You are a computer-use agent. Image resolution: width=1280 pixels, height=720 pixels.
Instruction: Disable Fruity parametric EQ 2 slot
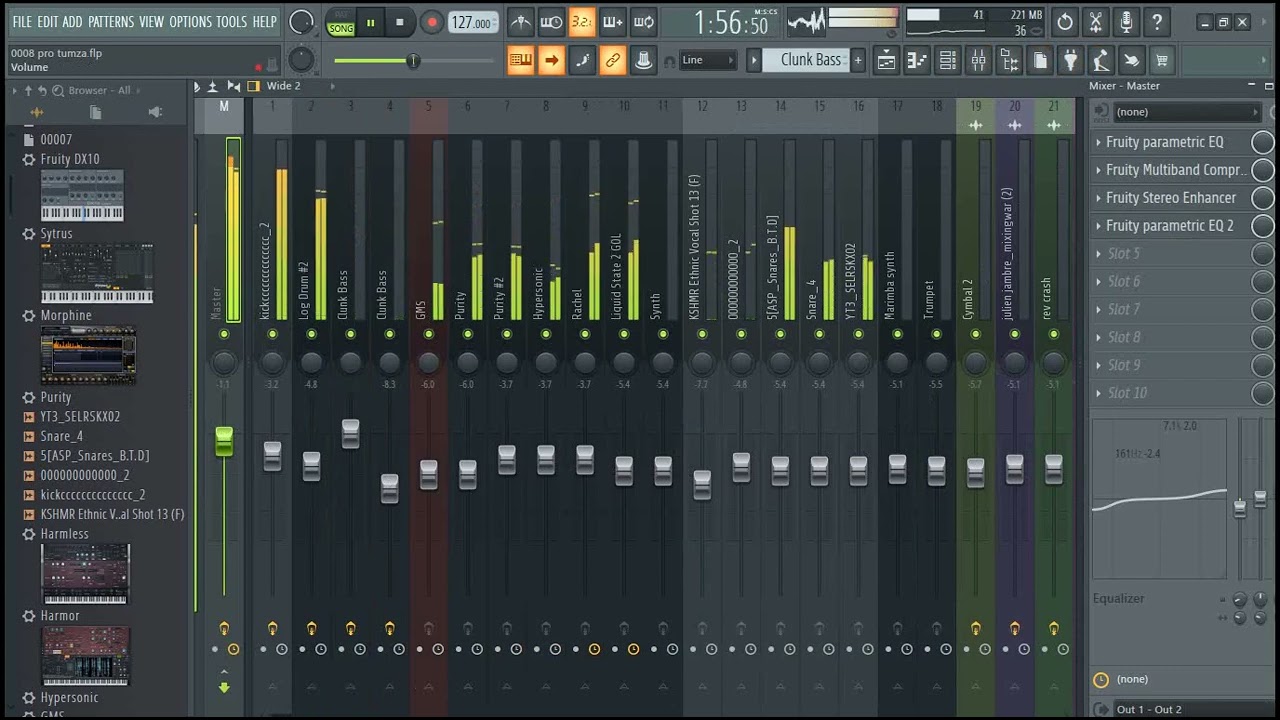pos(1263,226)
